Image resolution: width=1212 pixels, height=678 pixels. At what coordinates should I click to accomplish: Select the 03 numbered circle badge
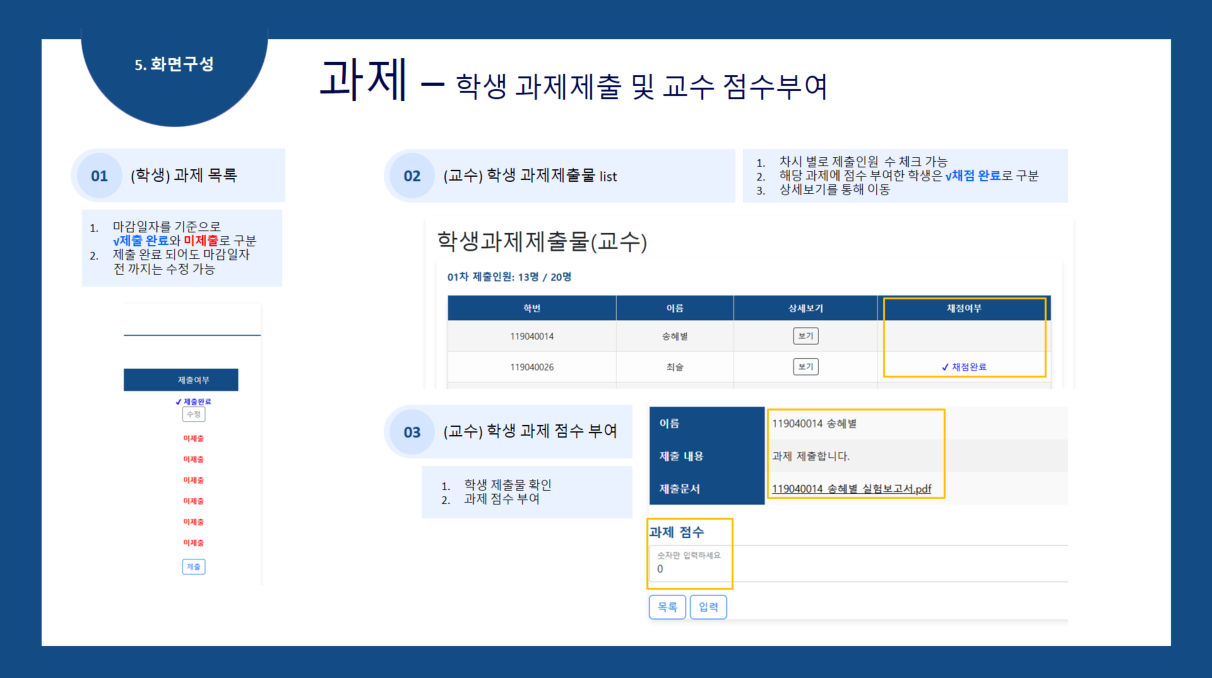412,432
